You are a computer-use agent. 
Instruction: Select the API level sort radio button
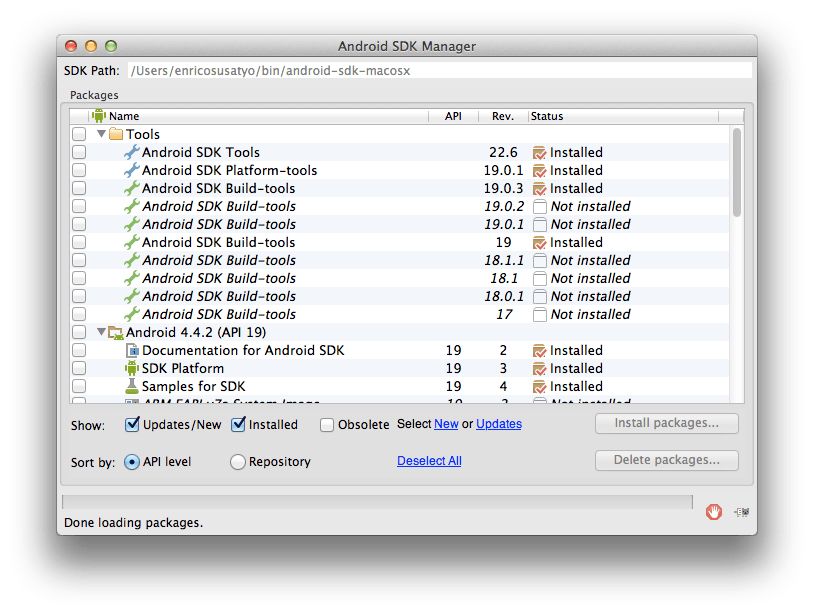[132, 462]
